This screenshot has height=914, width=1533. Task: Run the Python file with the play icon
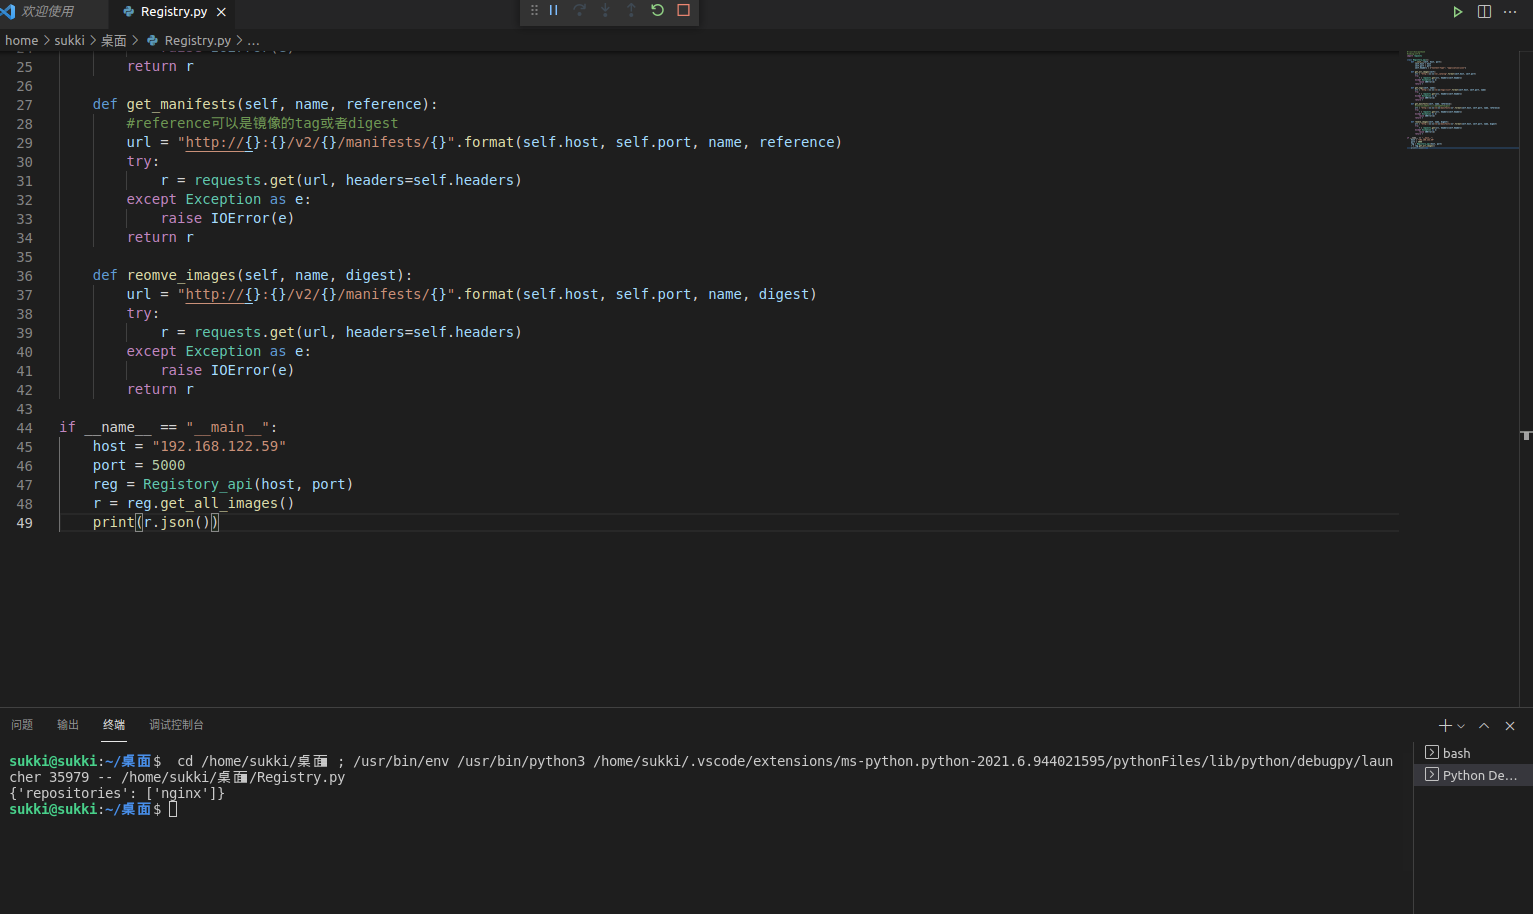1458,12
